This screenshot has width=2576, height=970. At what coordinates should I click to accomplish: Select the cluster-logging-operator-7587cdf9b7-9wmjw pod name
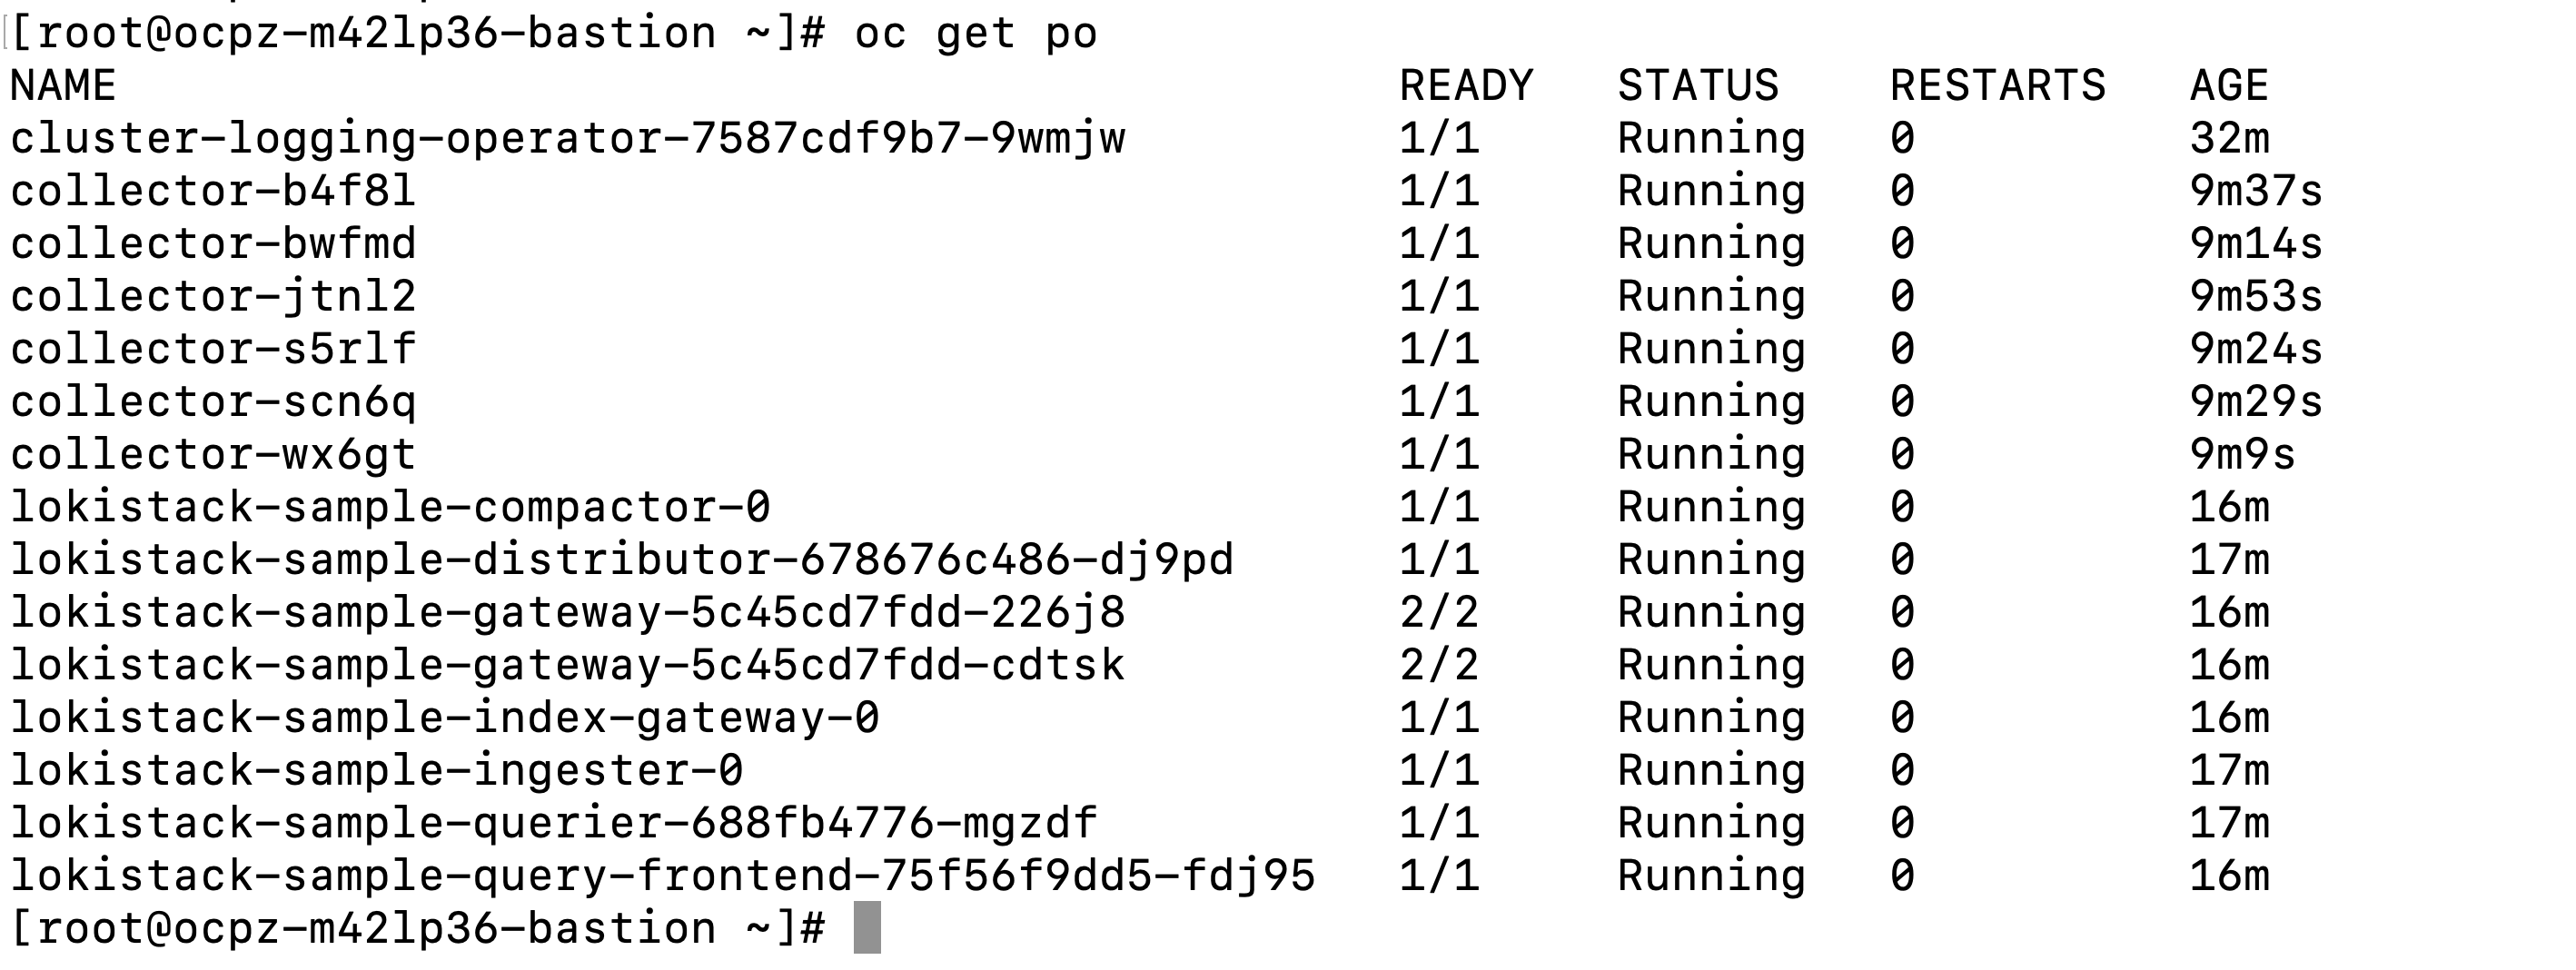568,139
